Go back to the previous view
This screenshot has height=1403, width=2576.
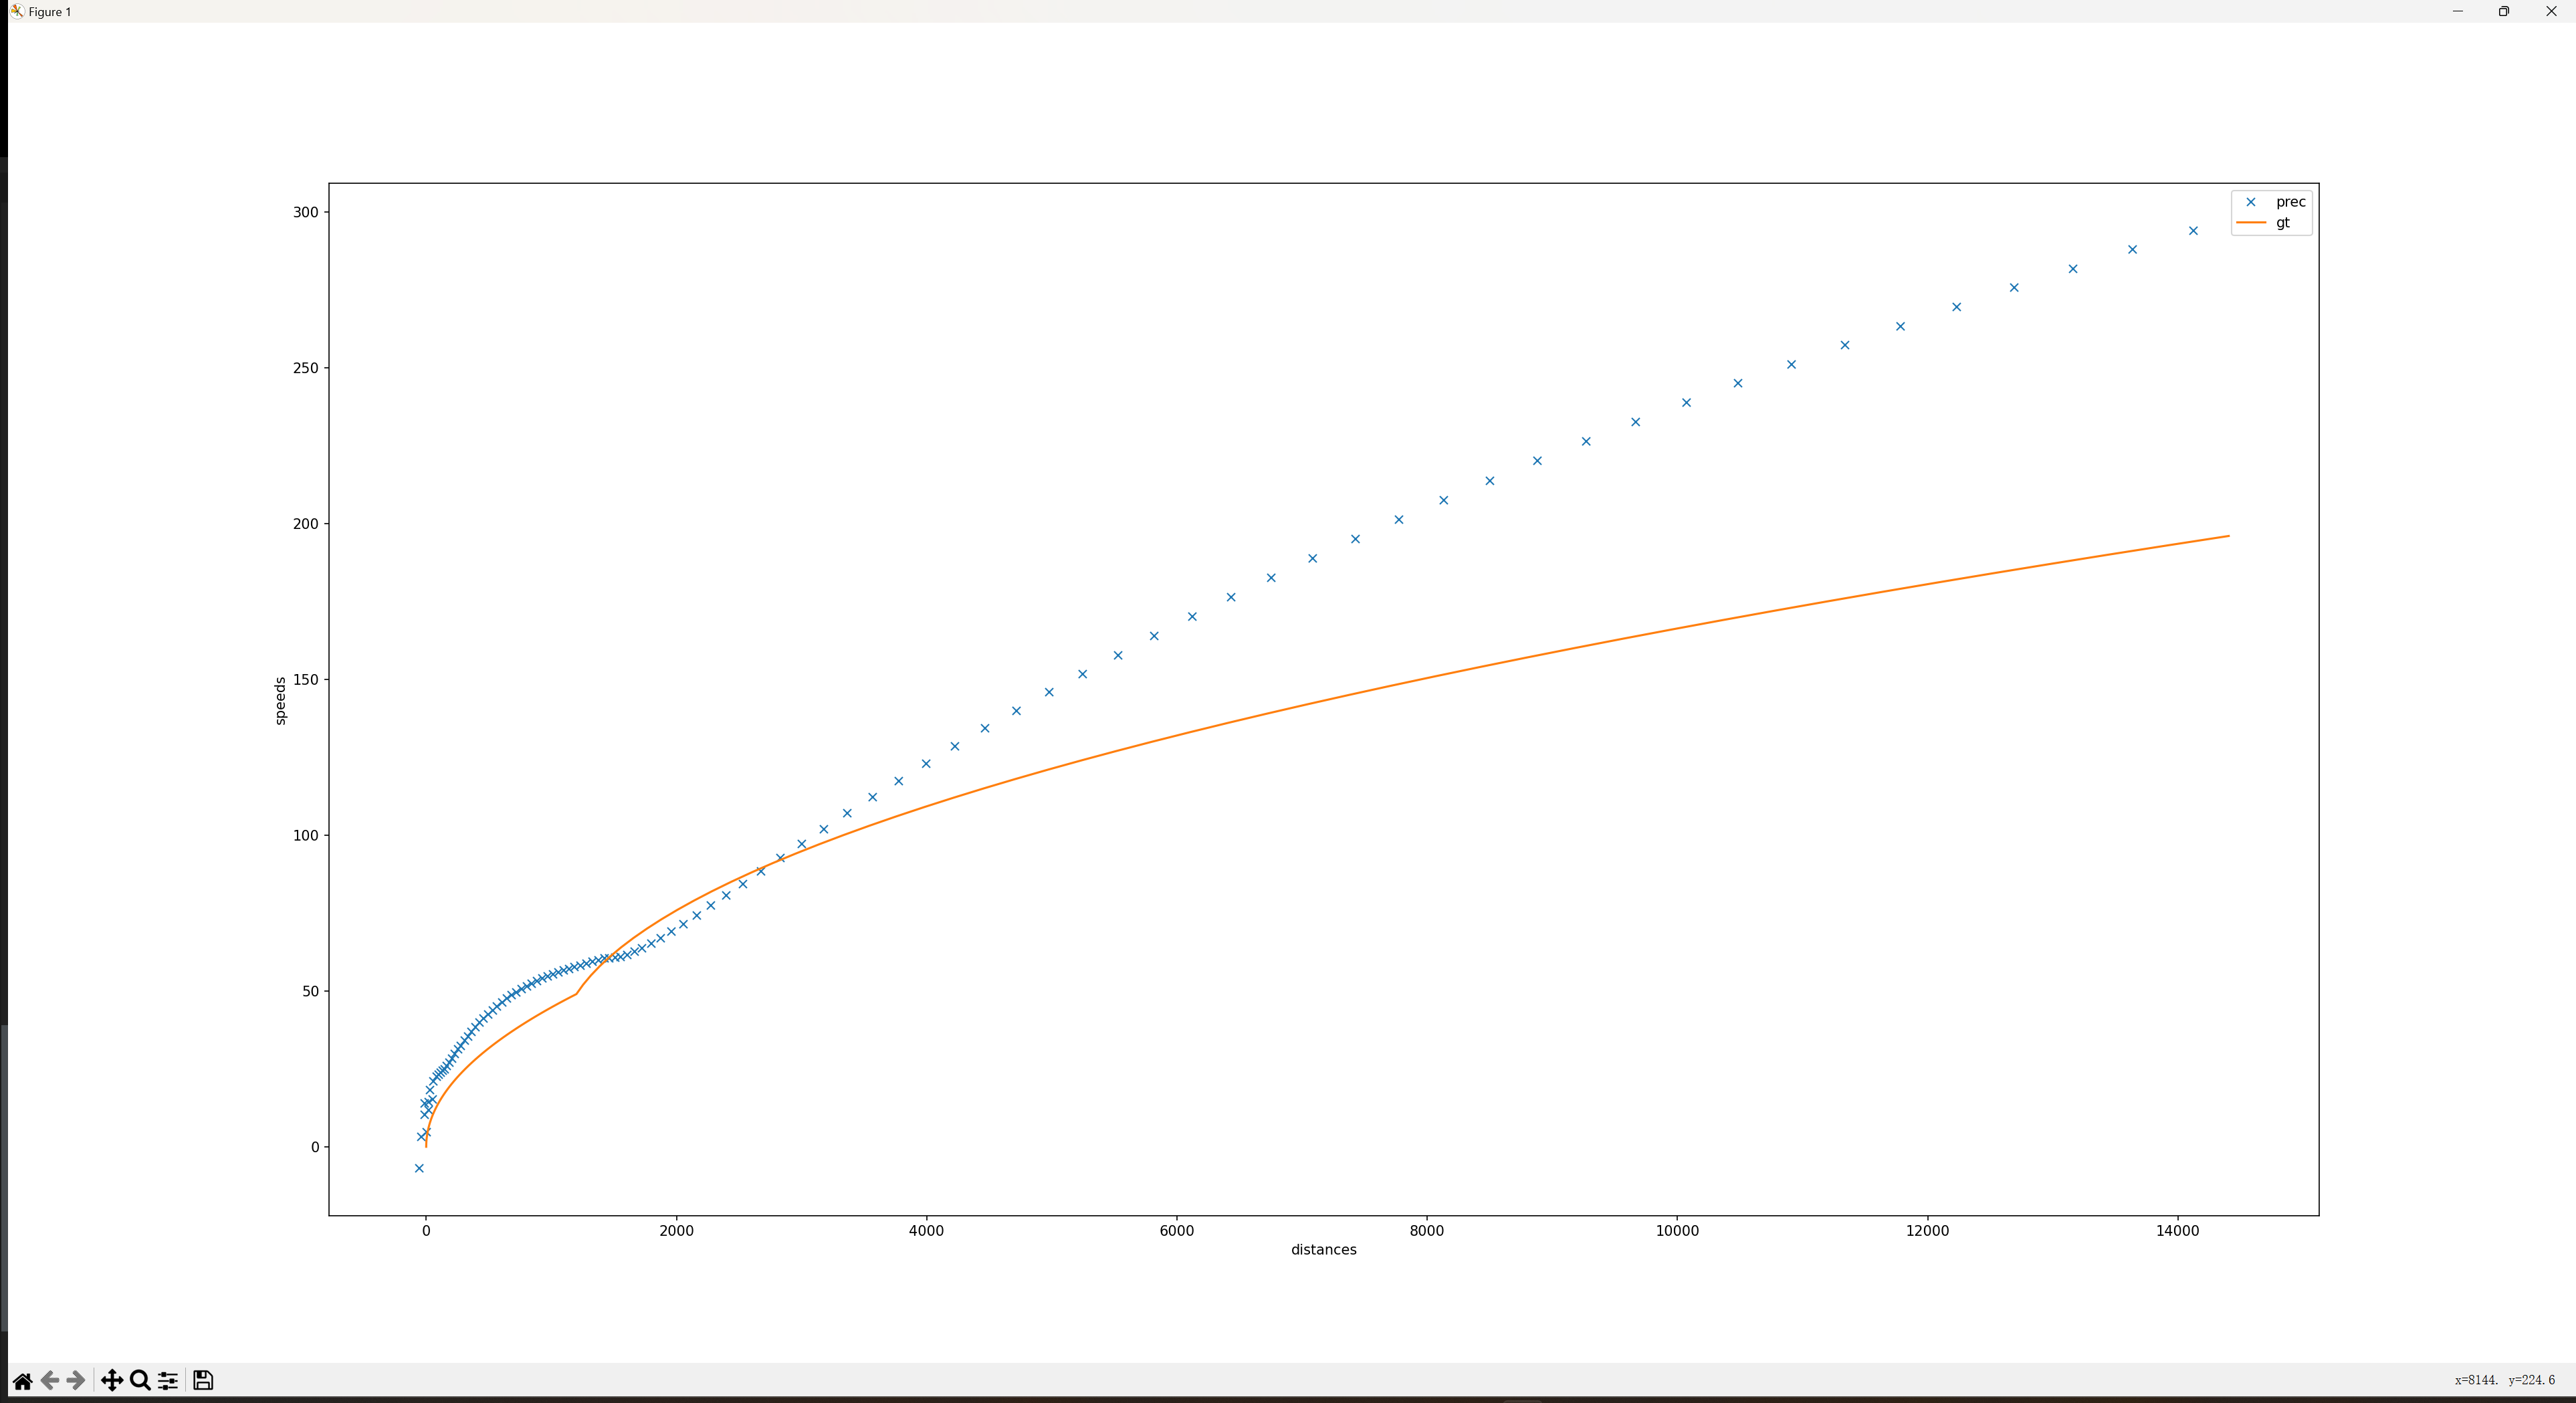(49, 1381)
